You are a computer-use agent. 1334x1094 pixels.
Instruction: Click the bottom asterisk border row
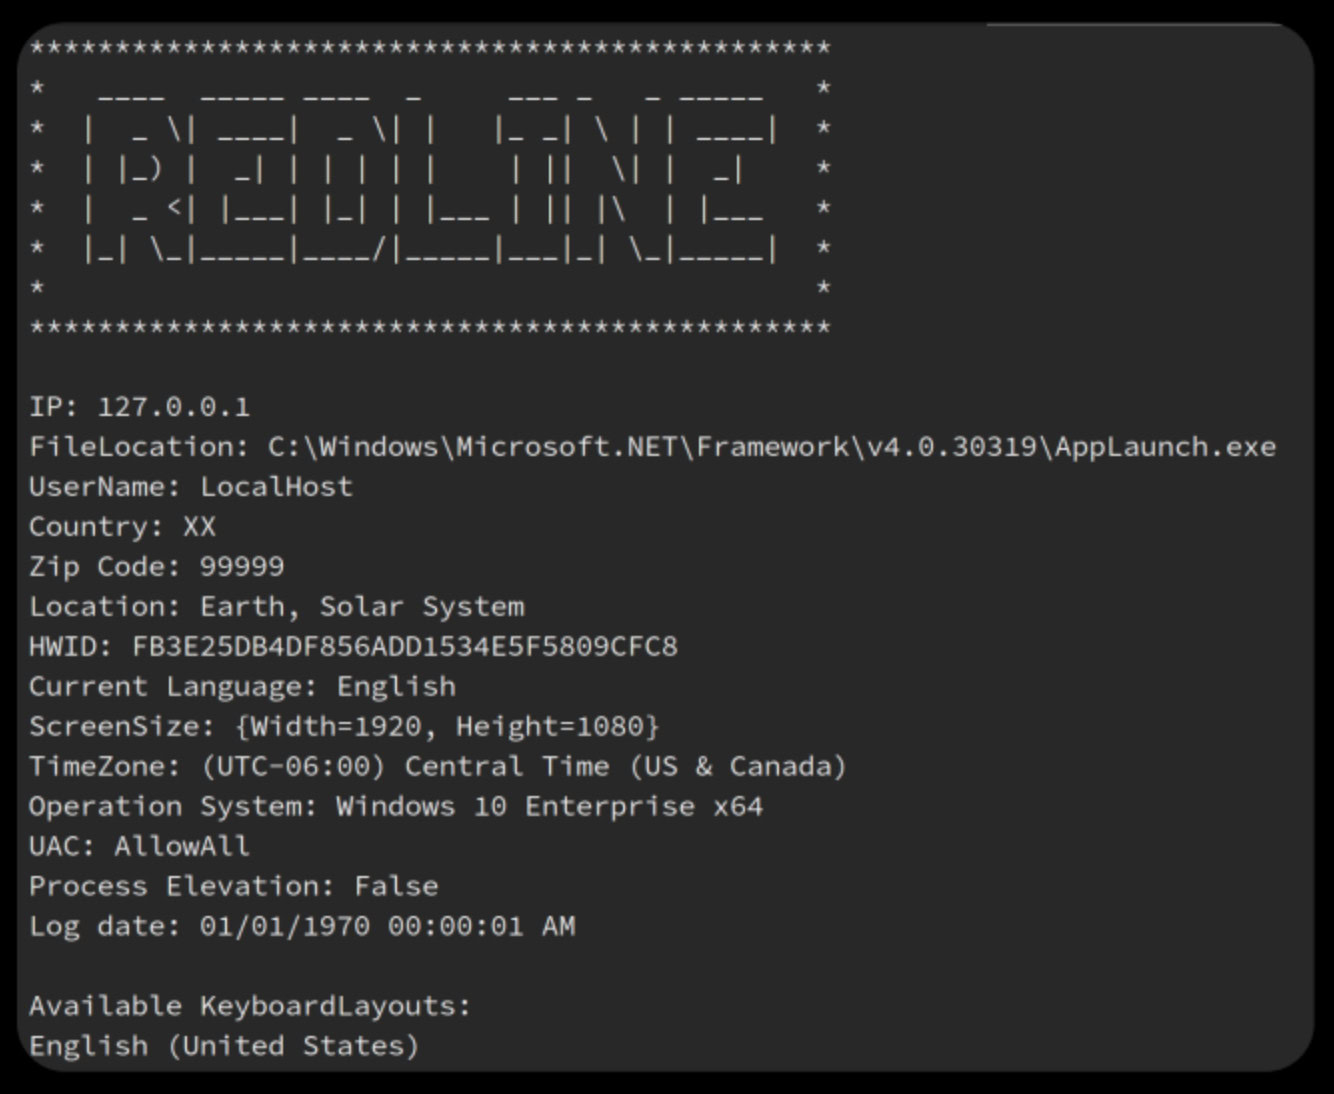click(x=430, y=328)
